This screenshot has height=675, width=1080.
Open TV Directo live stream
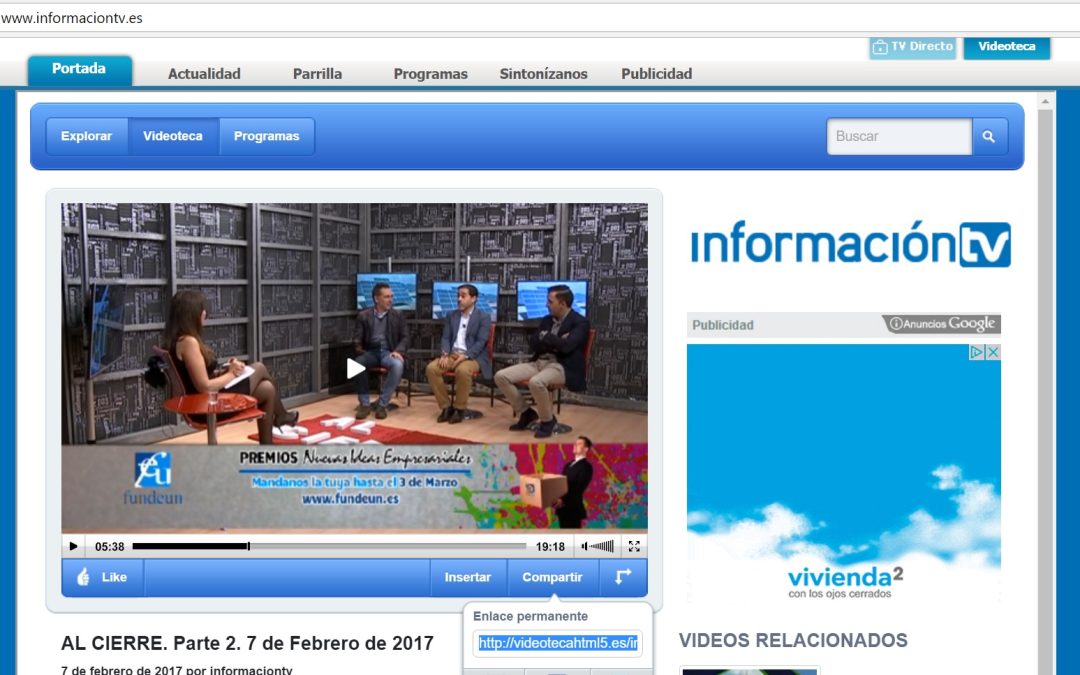click(x=912, y=47)
